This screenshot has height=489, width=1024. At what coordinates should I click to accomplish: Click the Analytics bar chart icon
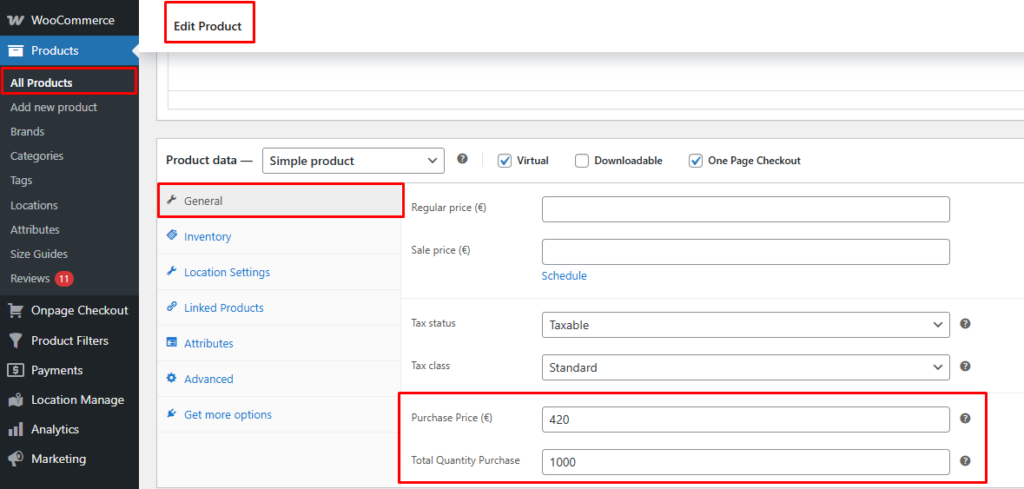coord(15,430)
